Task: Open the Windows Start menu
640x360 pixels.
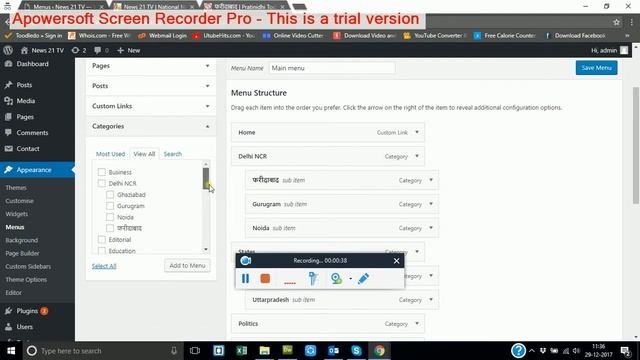Action: coord(11,351)
